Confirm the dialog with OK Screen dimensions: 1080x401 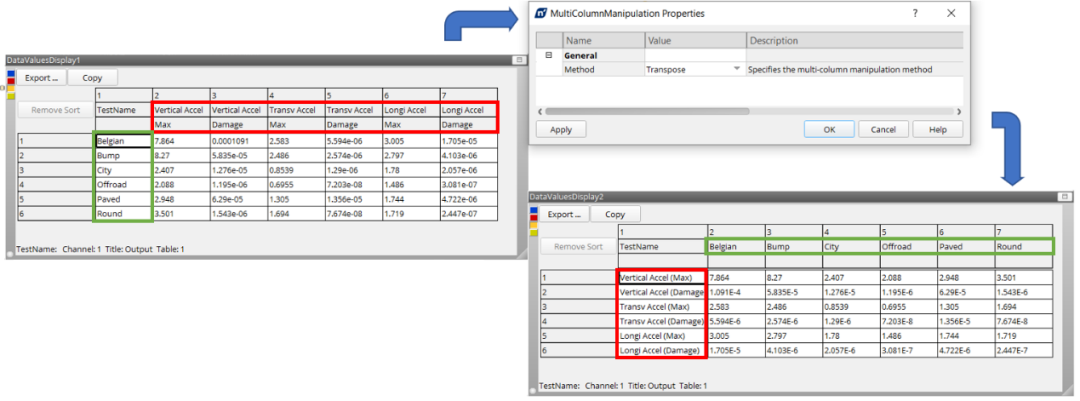[x=829, y=130]
